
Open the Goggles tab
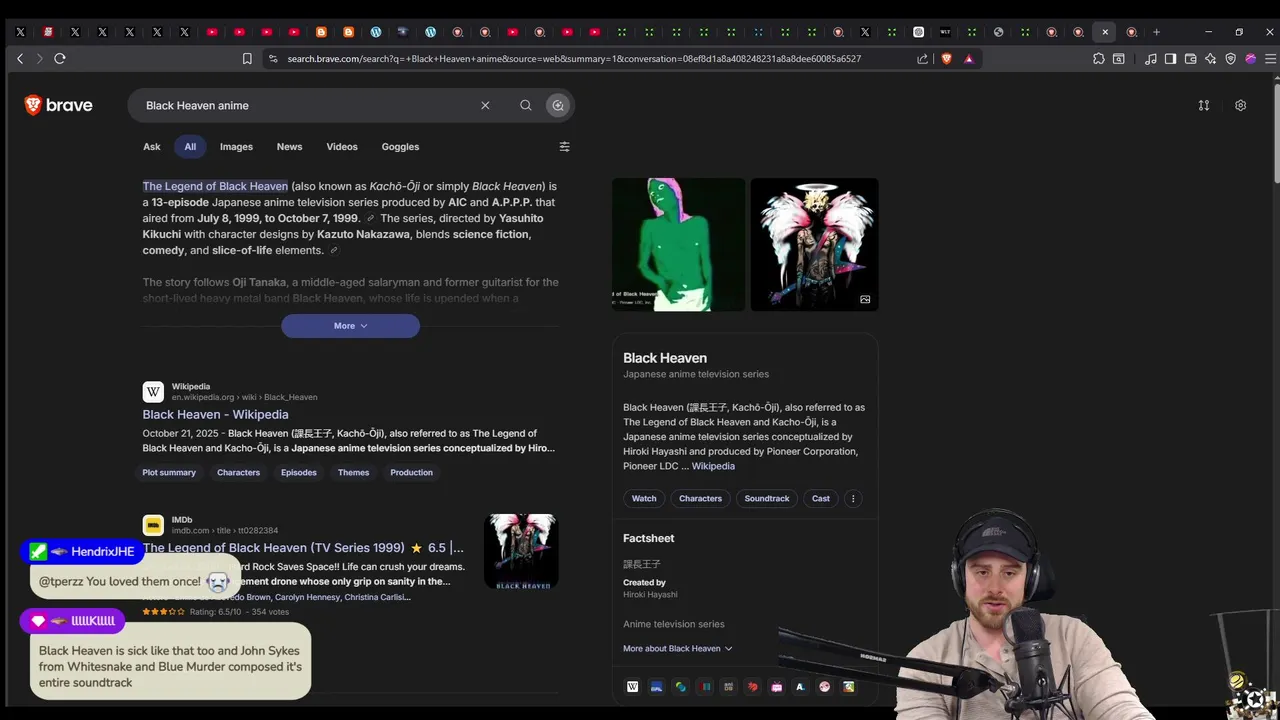tap(400, 147)
